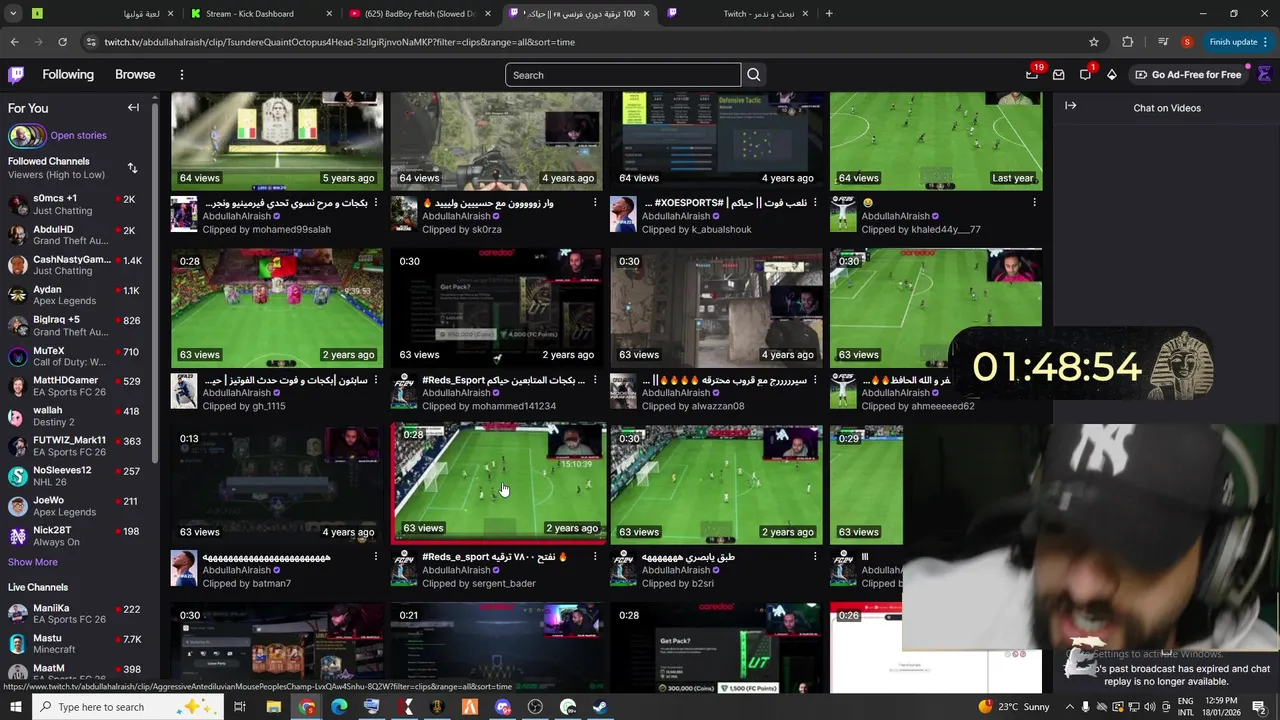Screen dimensions: 1280x720
Task: Open a new Chrome tab
Action: (829, 14)
